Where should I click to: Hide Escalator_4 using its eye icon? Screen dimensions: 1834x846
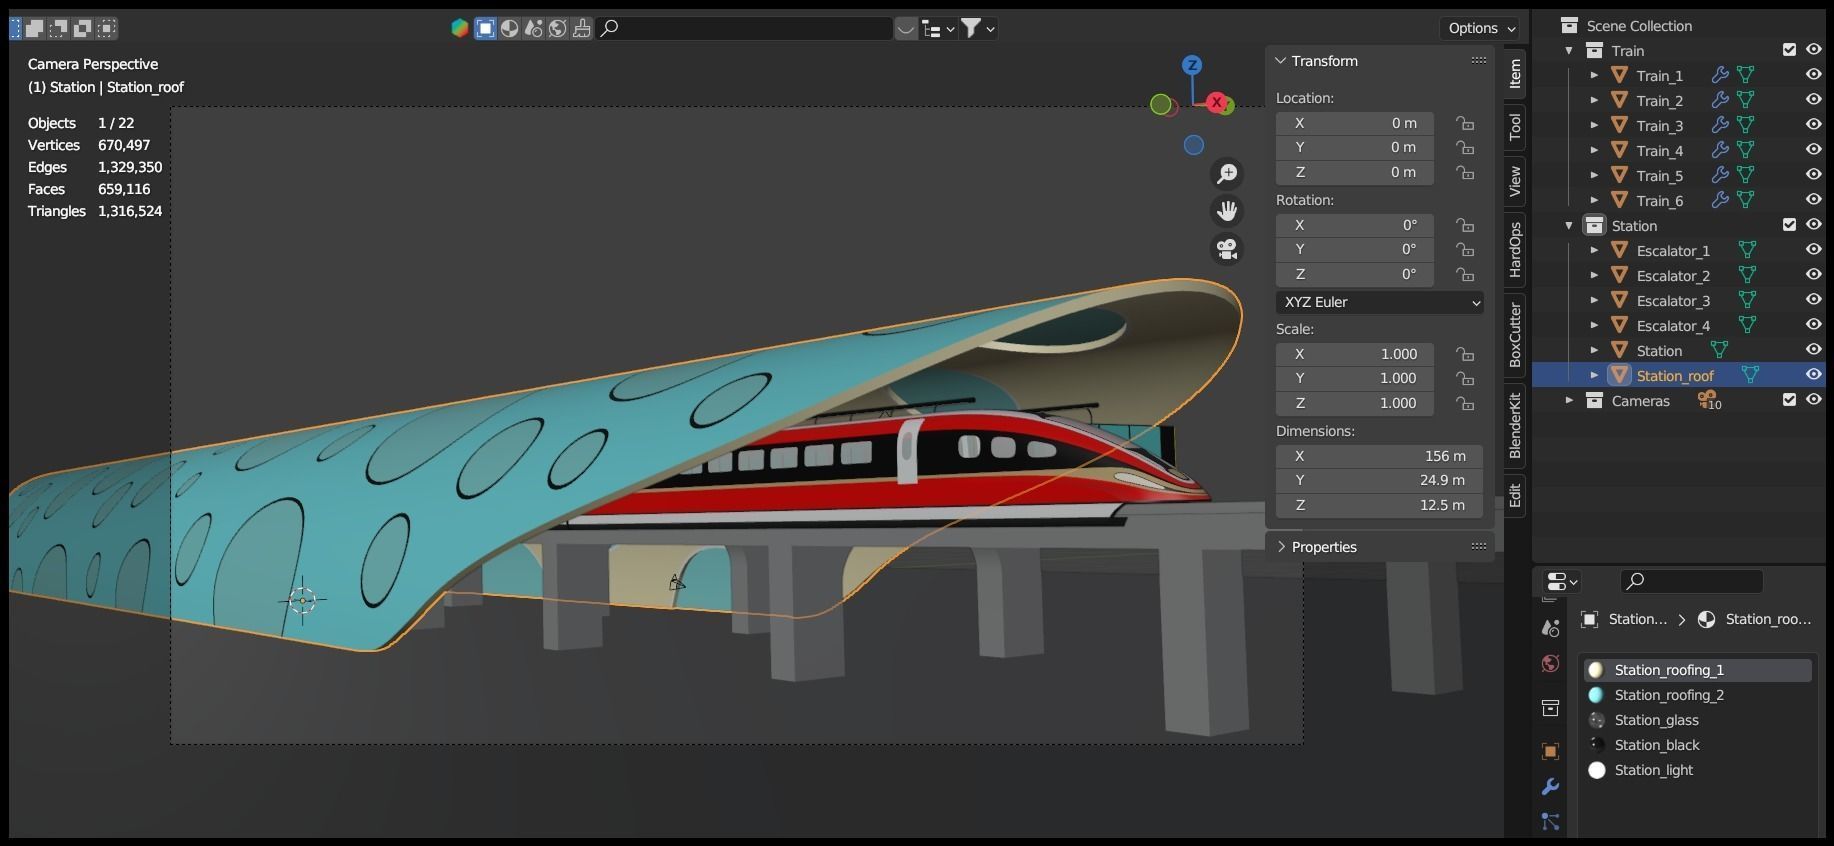1813,325
